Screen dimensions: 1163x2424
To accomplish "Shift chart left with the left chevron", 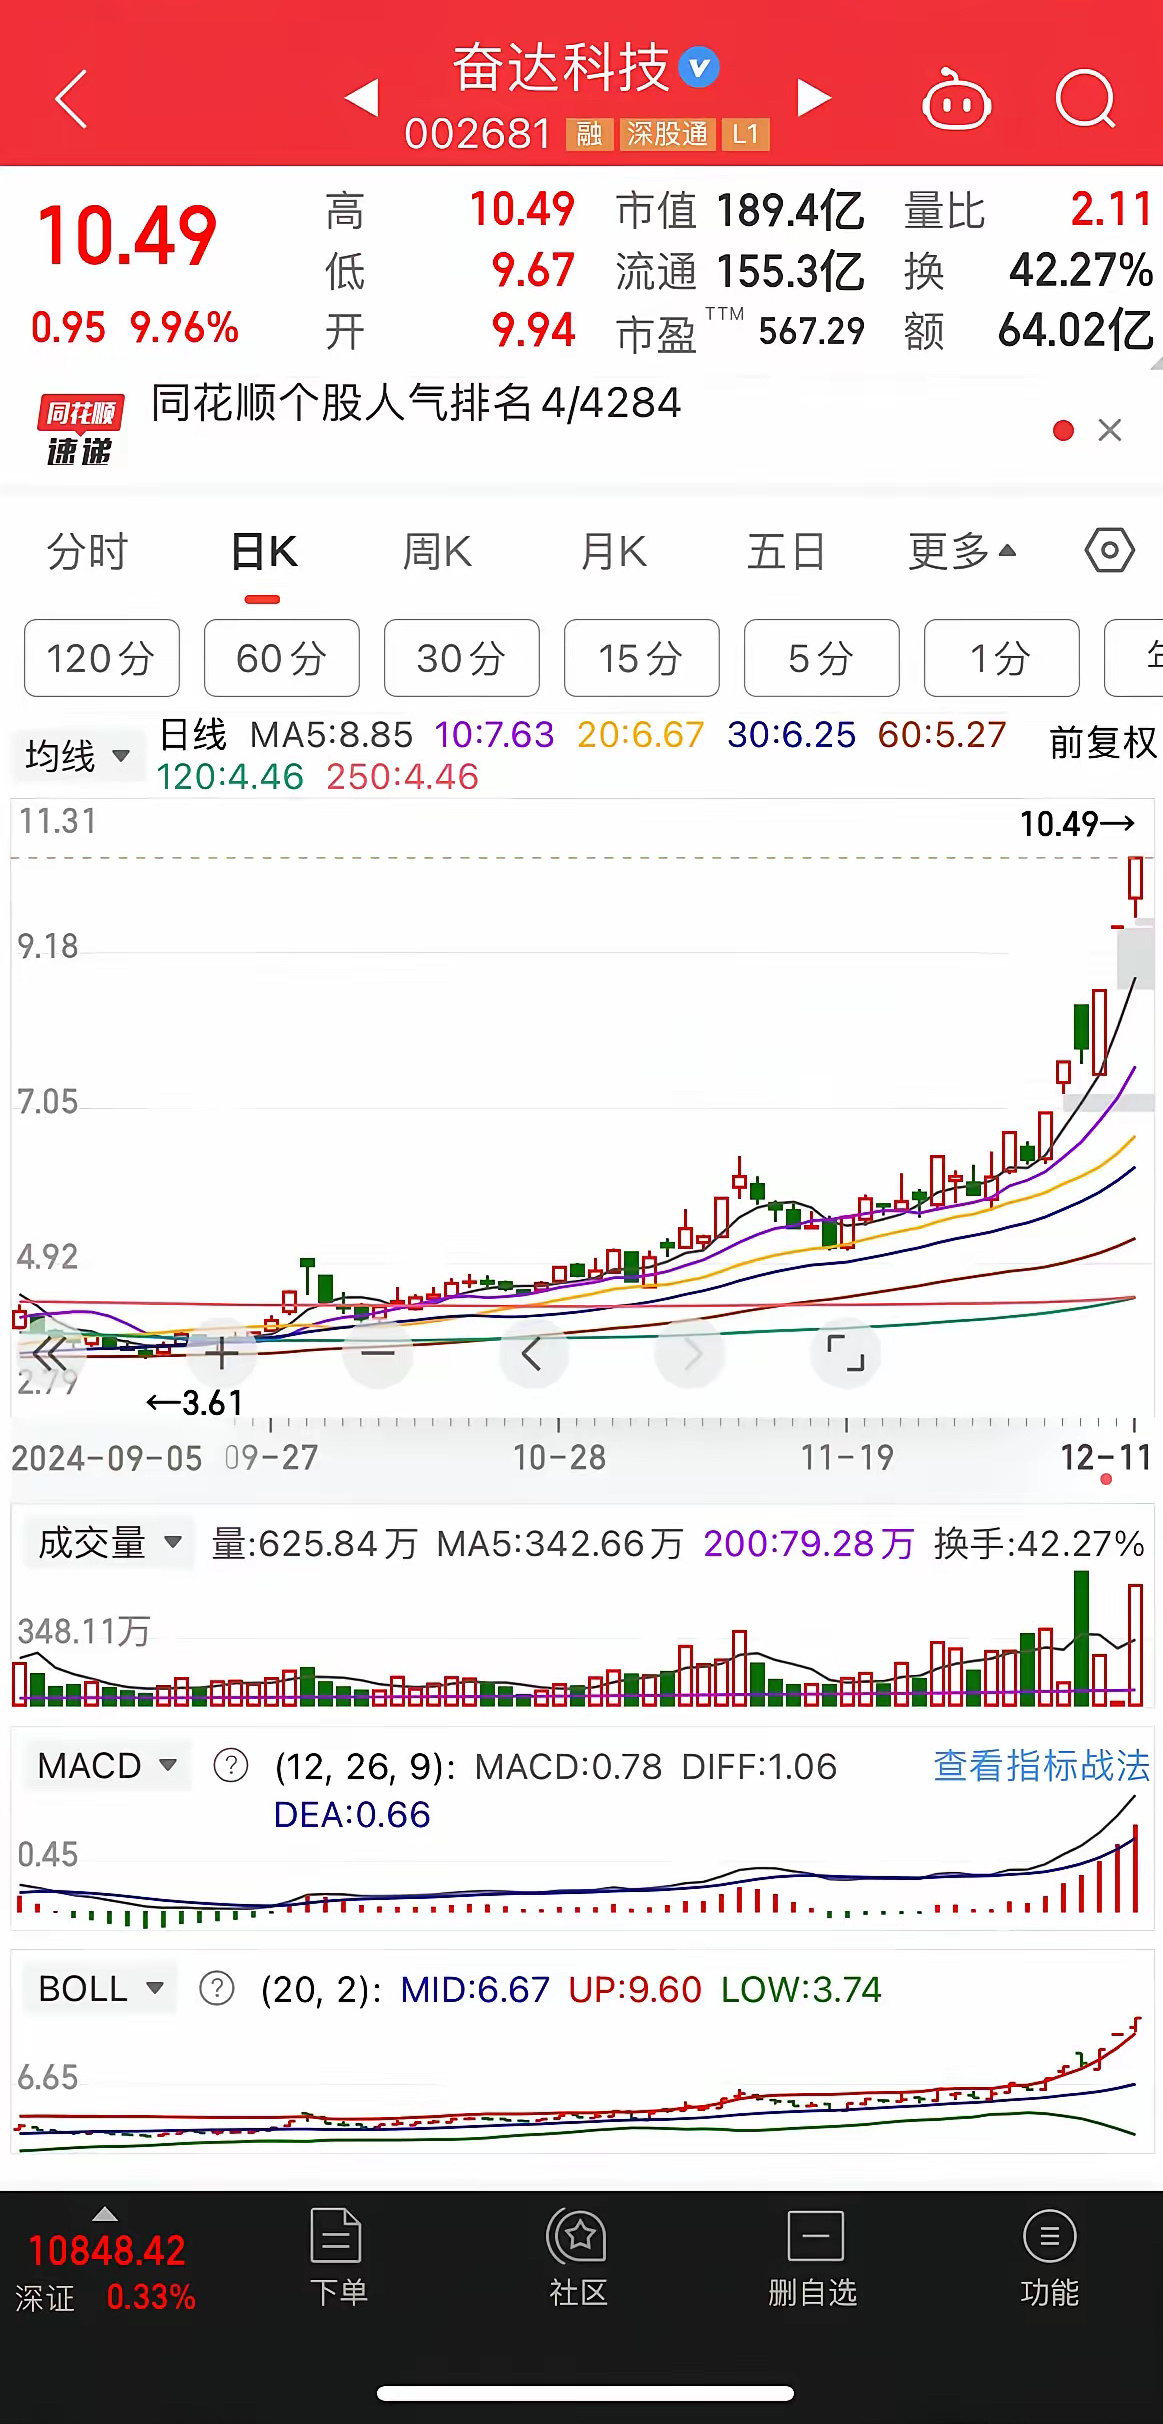I will 533,1353.
